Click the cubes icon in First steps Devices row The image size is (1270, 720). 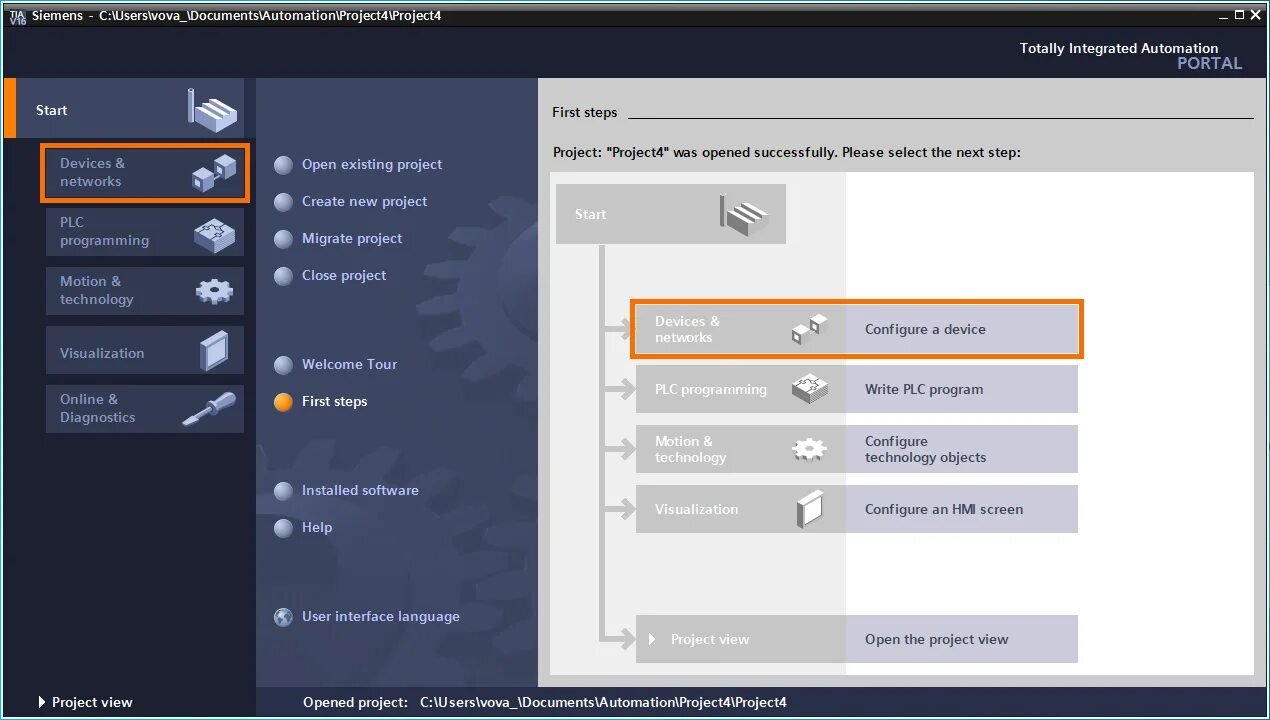click(810, 329)
